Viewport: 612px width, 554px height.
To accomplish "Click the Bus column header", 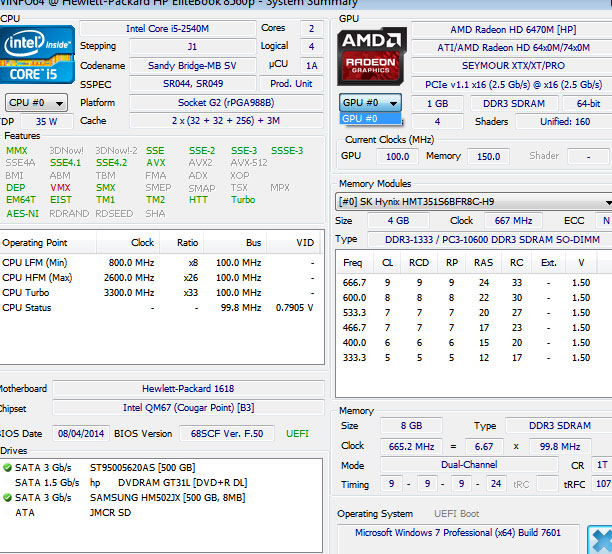I will (x=235, y=243).
